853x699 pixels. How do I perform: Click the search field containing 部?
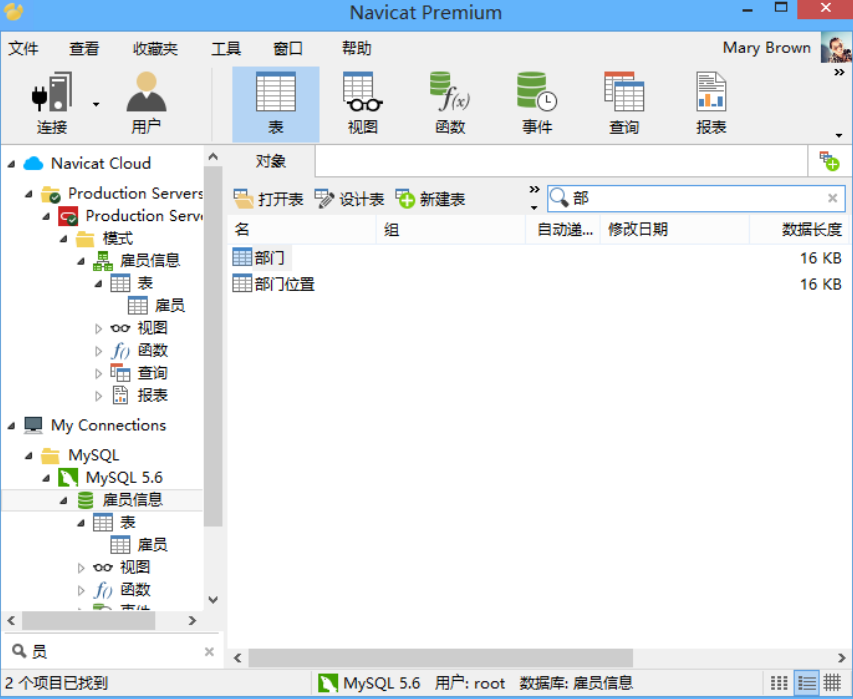(696, 198)
